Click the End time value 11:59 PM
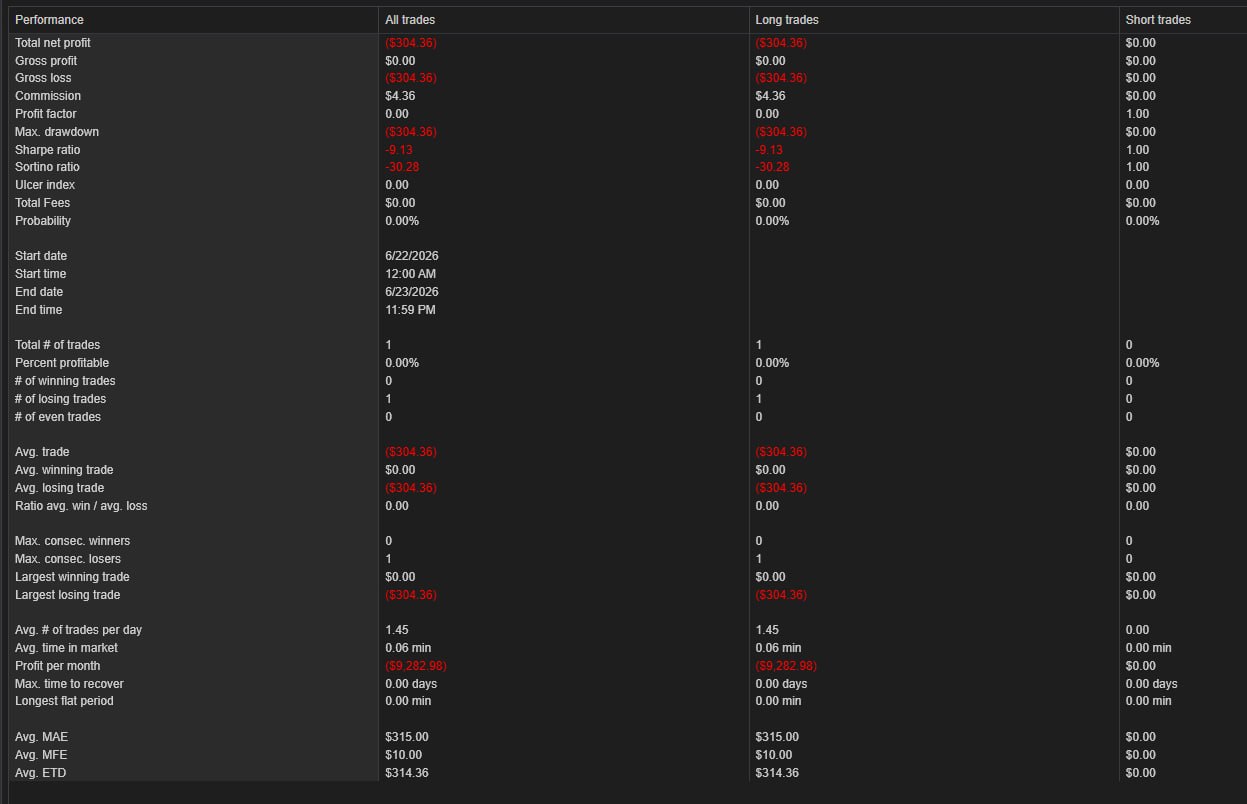Viewport: 1247px width, 804px height. click(x=410, y=310)
